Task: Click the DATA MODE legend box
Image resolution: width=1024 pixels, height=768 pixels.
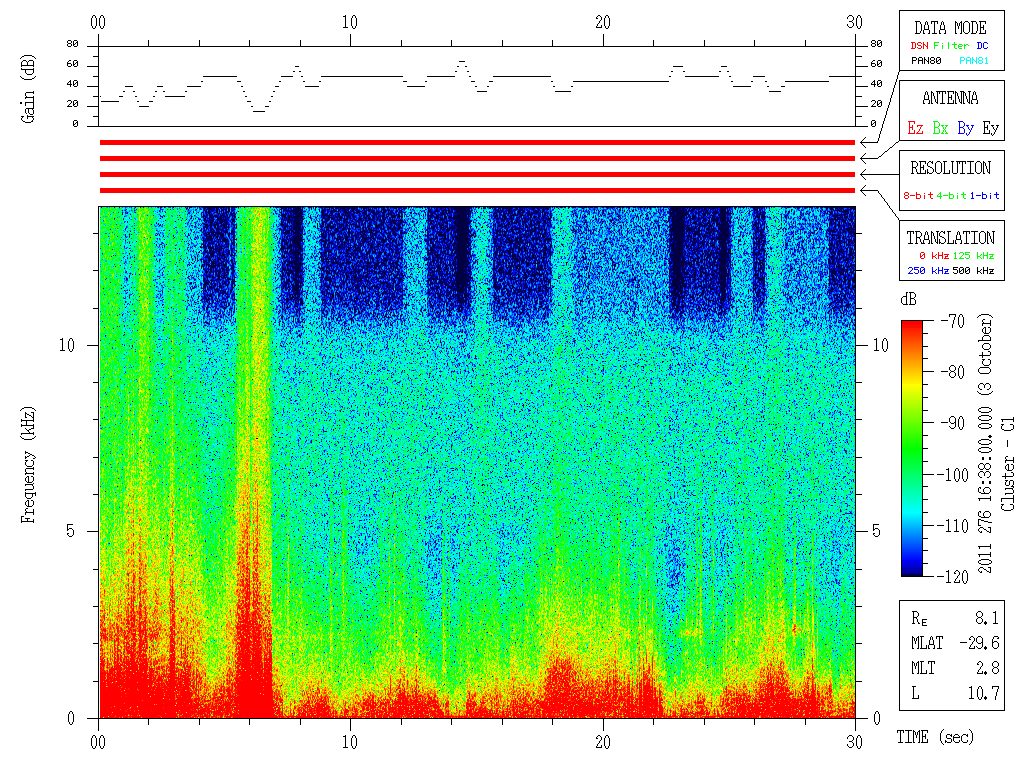Action: point(951,40)
